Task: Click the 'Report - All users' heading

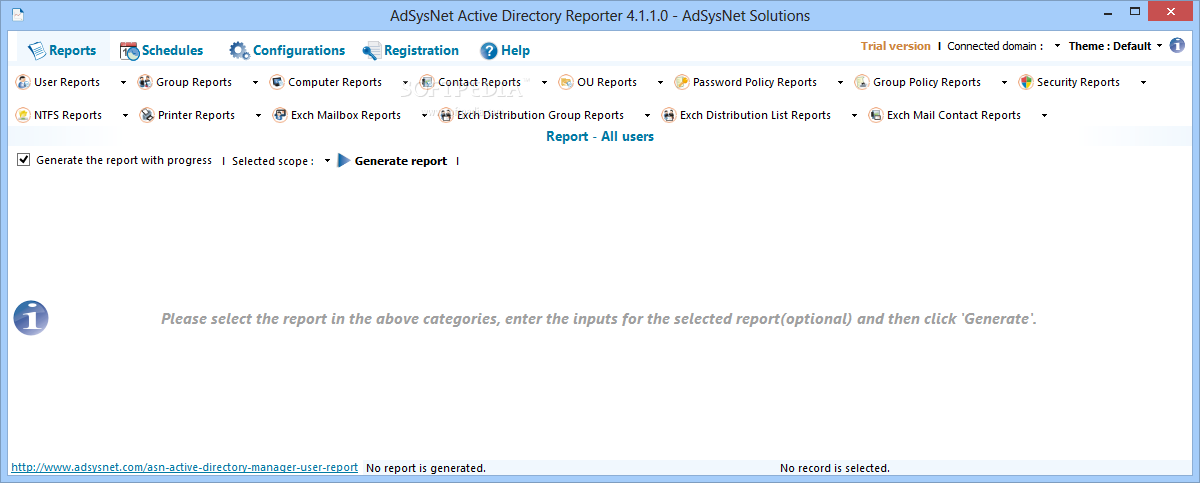Action: point(600,136)
